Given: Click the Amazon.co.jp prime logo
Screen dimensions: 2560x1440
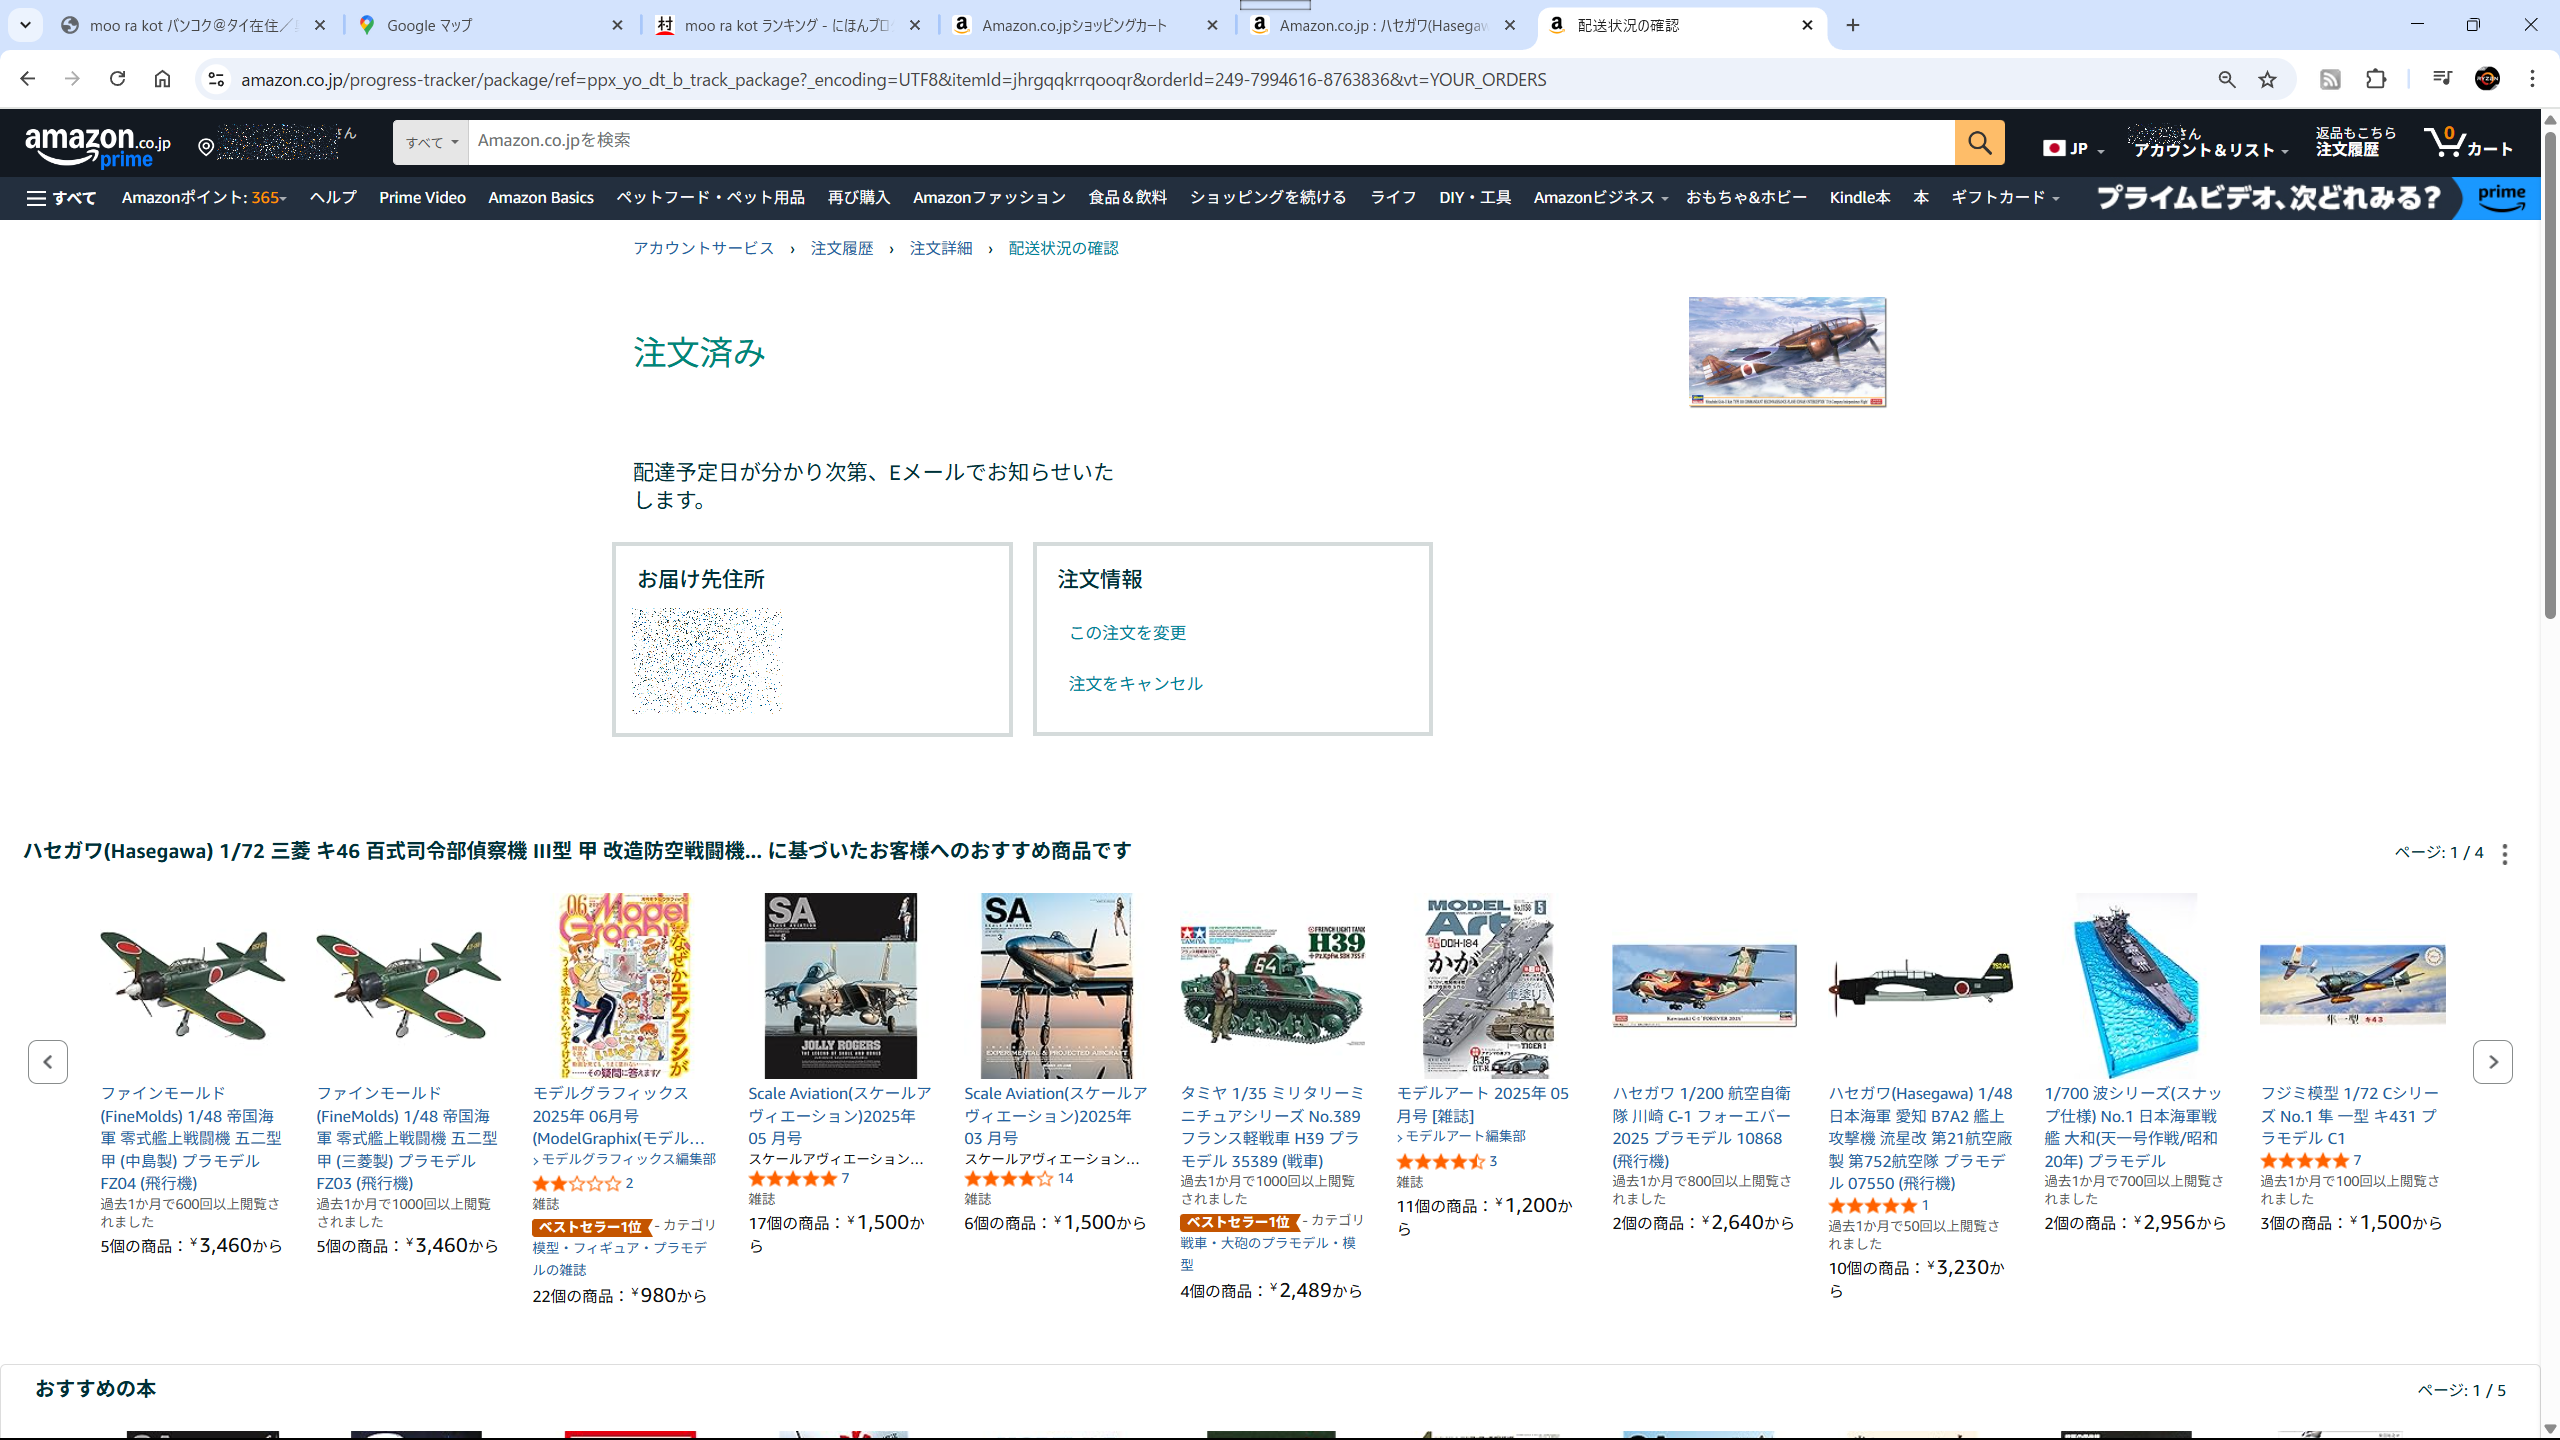Looking at the screenshot, I should [98, 147].
